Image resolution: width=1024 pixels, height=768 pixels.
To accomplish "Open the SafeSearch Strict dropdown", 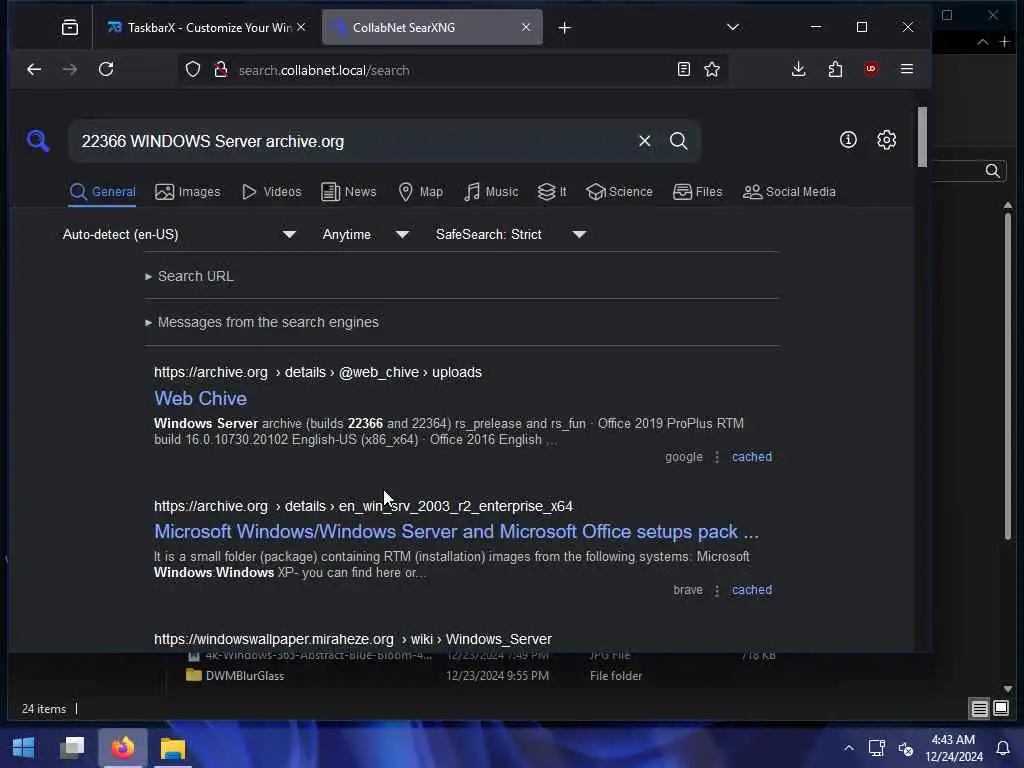I will [511, 234].
